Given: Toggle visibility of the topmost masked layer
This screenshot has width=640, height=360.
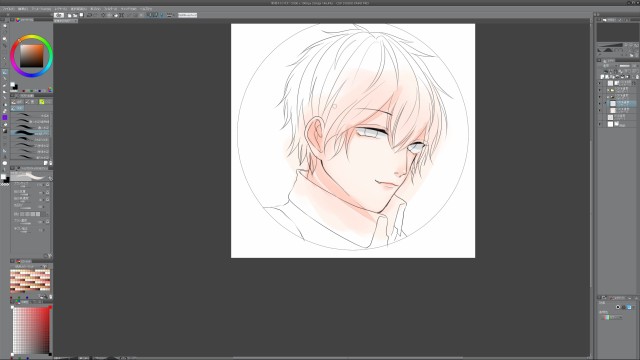Looking at the screenshot, I should [600, 83].
